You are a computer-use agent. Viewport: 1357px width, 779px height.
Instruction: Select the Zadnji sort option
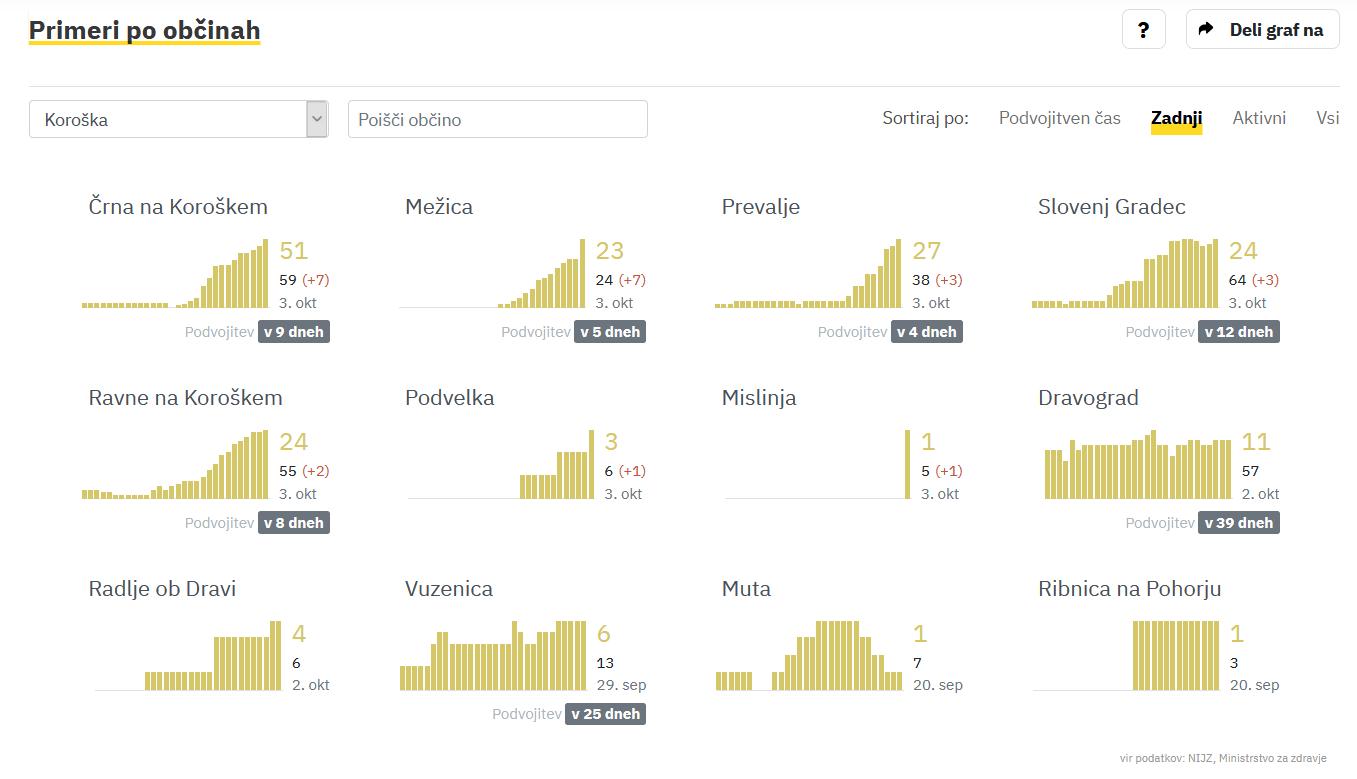click(x=1176, y=118)
